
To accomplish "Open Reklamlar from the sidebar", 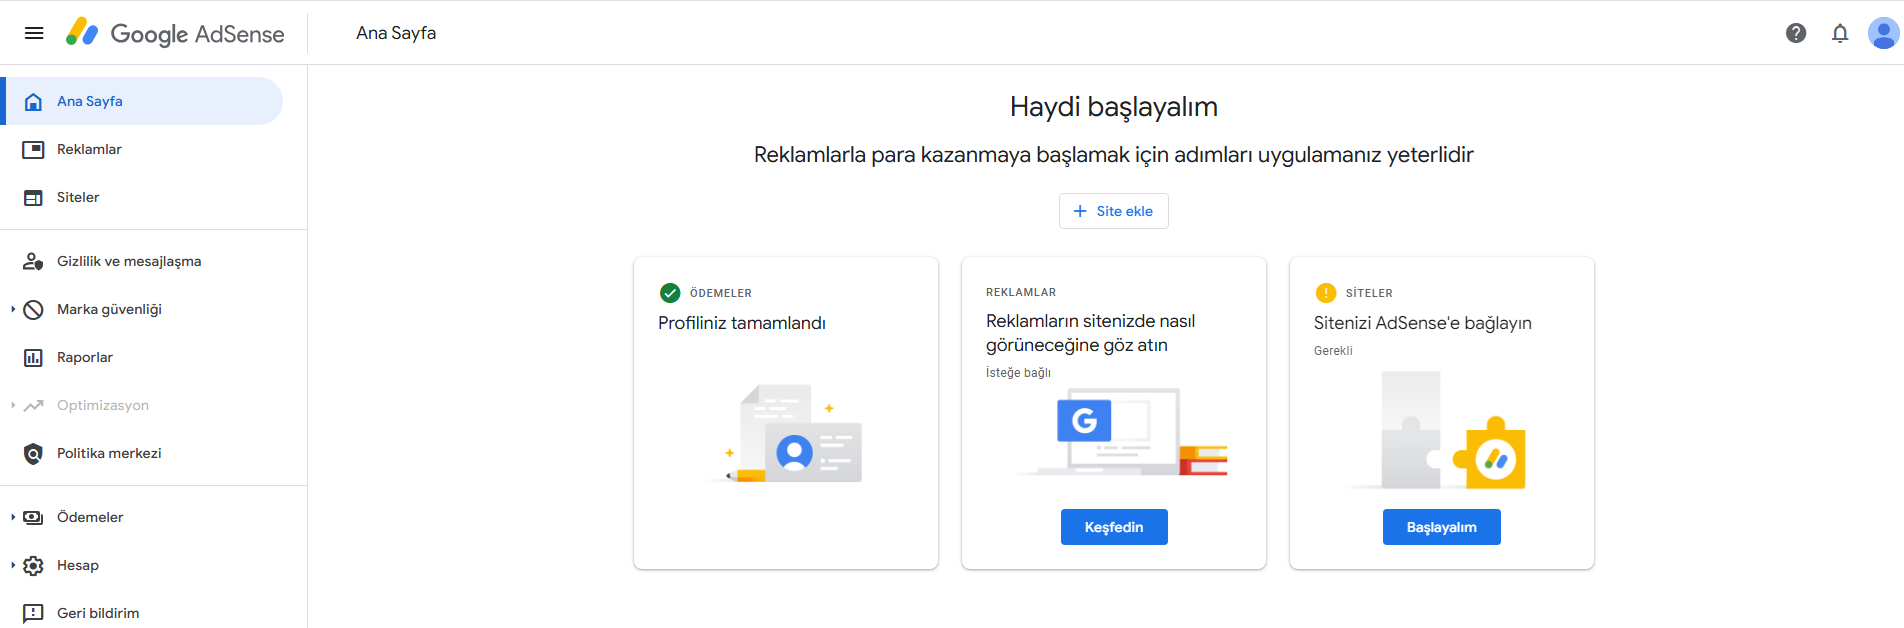I will click(x=142, y=149).
